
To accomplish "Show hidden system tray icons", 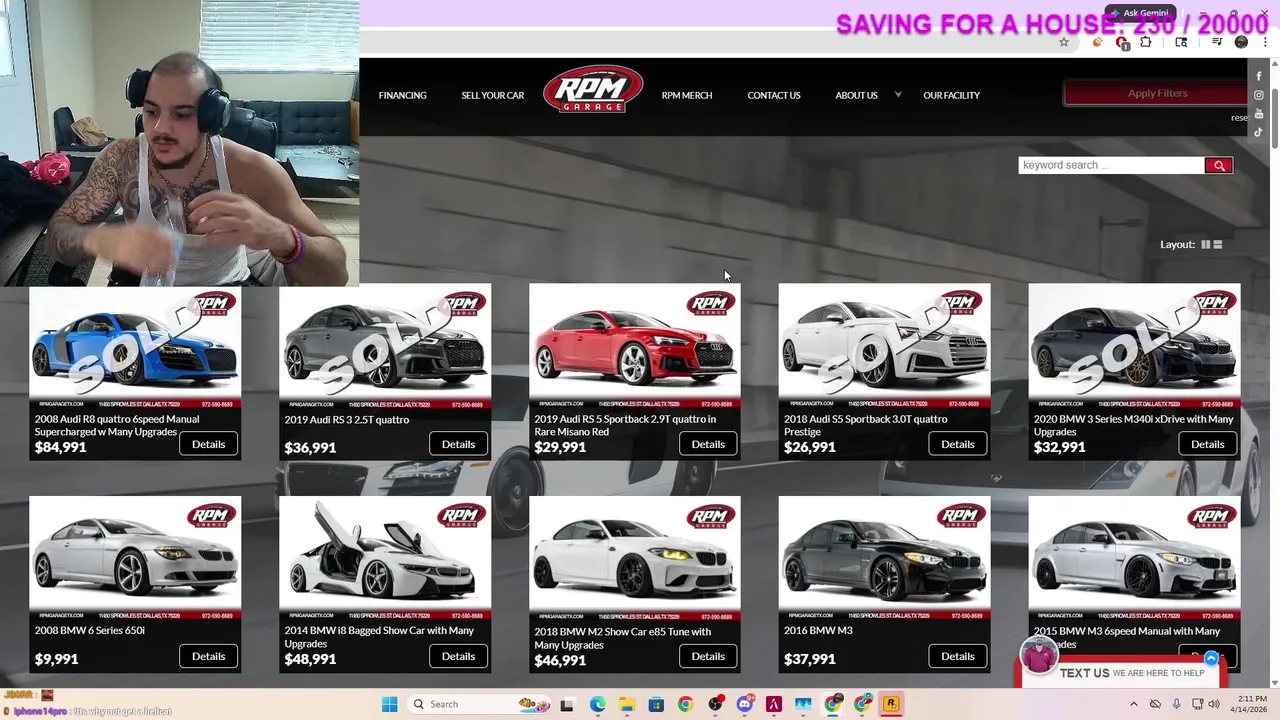I will tap(1133, 704).
